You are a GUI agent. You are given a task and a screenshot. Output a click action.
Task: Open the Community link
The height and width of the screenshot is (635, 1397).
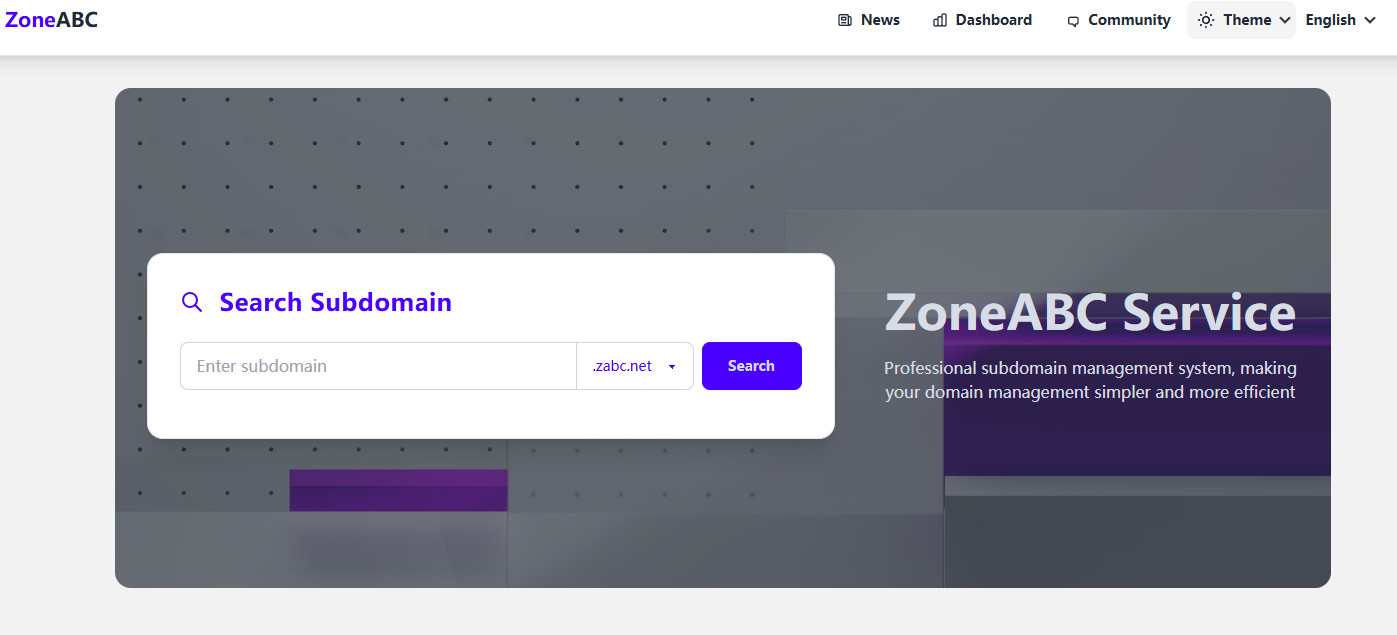tap(1118, 20)
